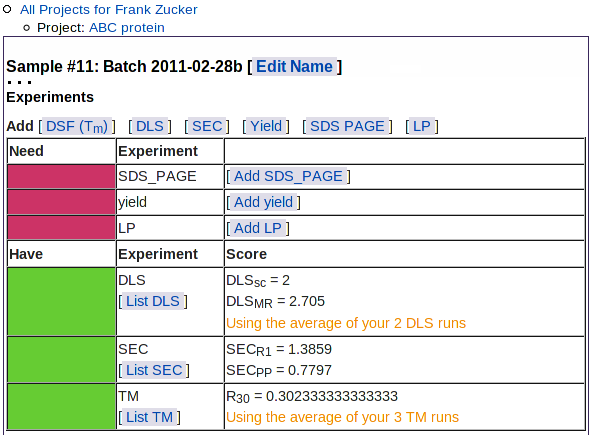Add an SDS PAGE experiment from top row
The width and height of the screenshot is (591, 436).
click(x=347, y=126)
